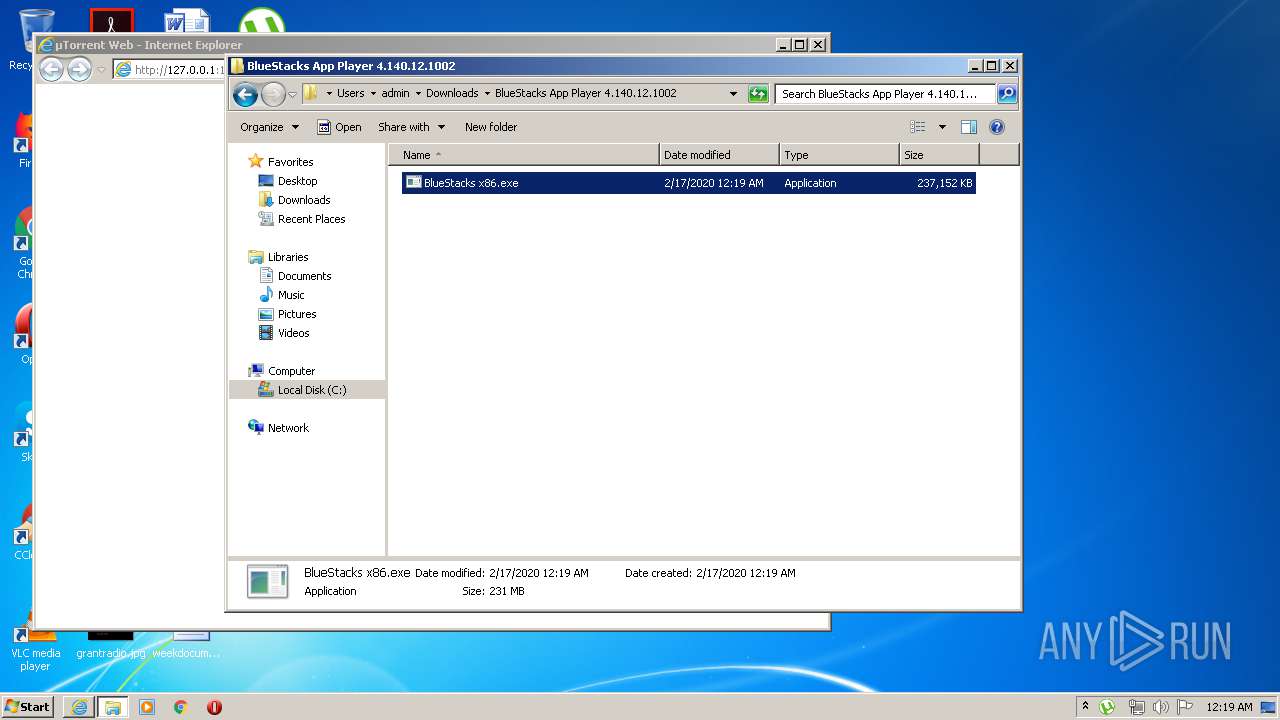Click the taskbar clock 12:19 AM
1280x720 pixels.
(1229, 707)
